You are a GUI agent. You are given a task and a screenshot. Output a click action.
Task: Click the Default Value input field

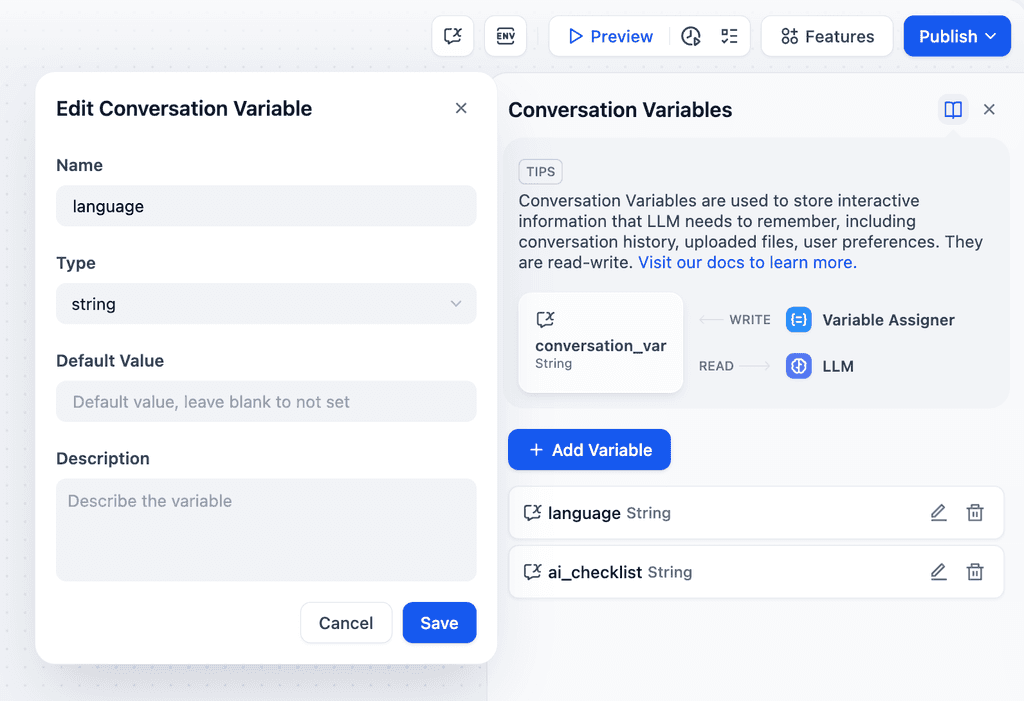click(x=265, y=401)
